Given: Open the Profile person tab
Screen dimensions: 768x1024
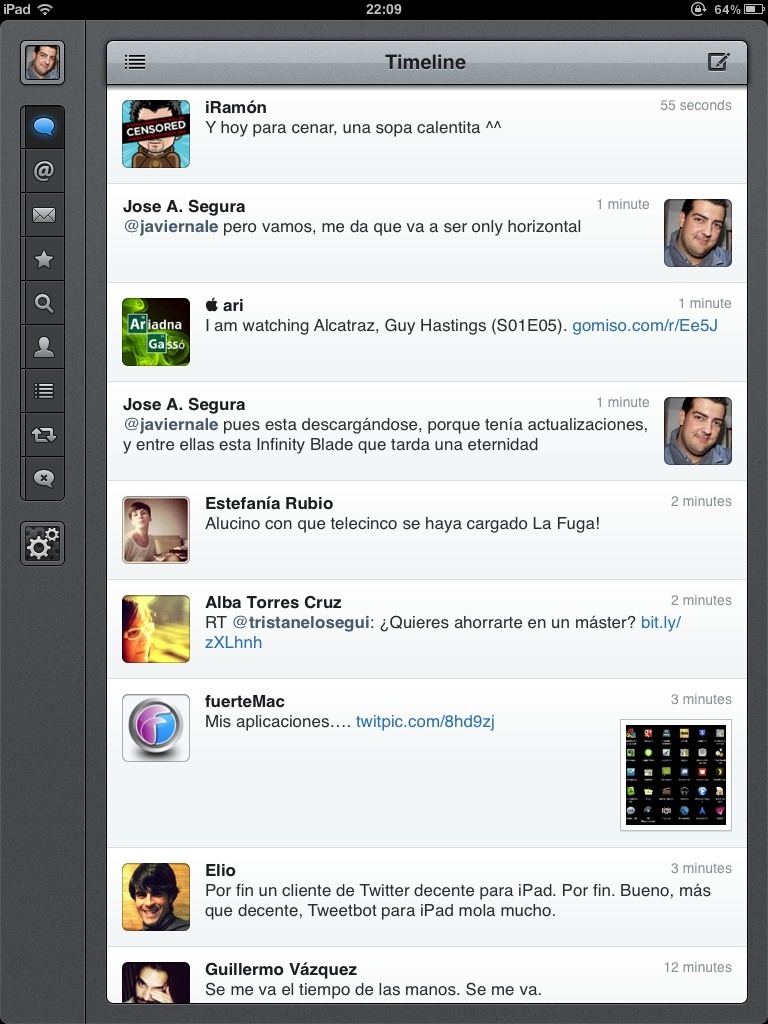Looking at the screenshot, I should coord(43,348).
